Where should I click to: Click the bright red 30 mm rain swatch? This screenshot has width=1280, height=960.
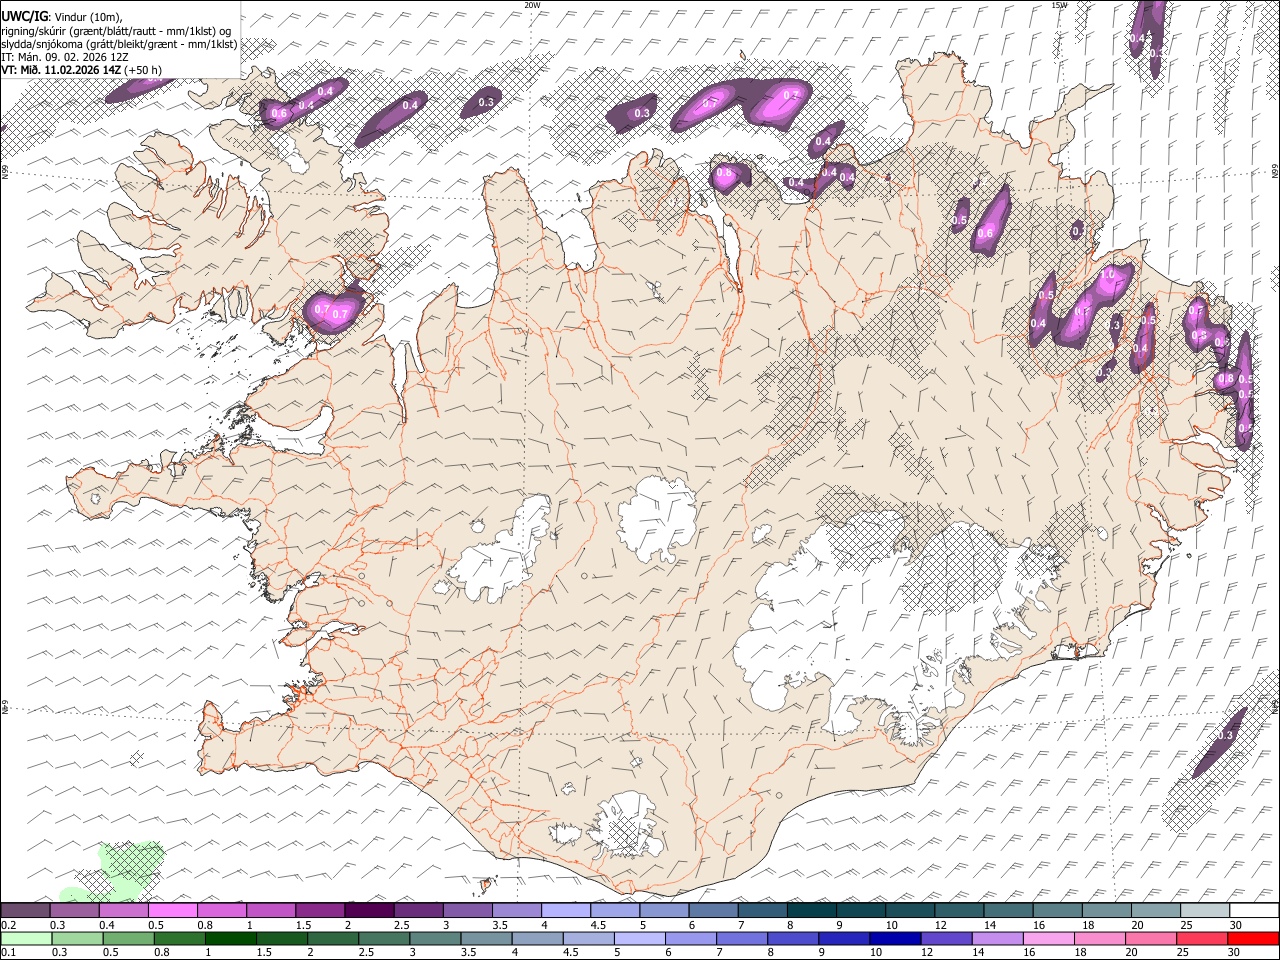(1252, 938)
